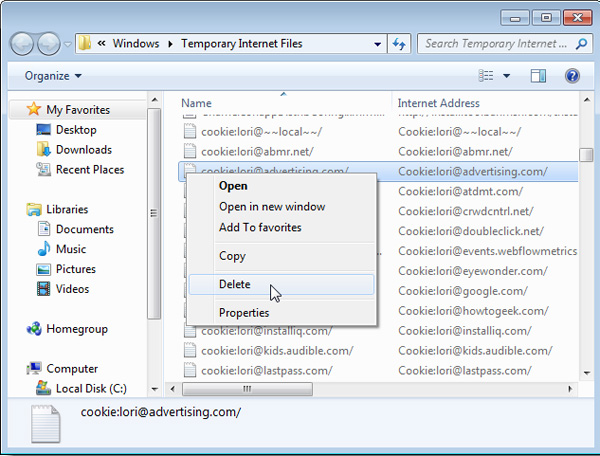600x456 pixels.
Task: Click the Forward navigation arrow button
Action: coord(49,44)
